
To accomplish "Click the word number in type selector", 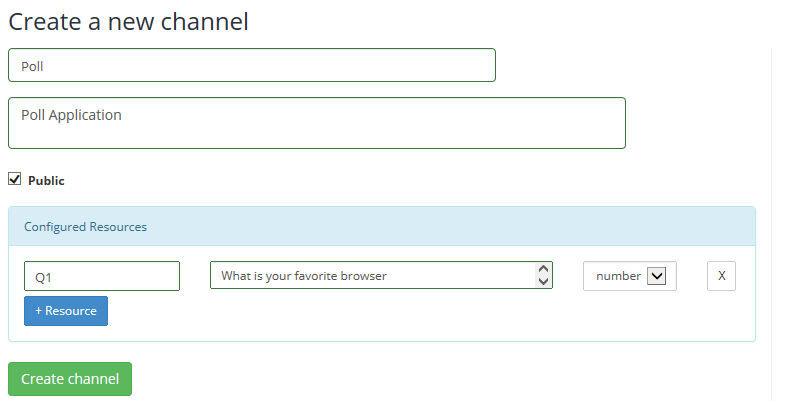I will 618,276.
